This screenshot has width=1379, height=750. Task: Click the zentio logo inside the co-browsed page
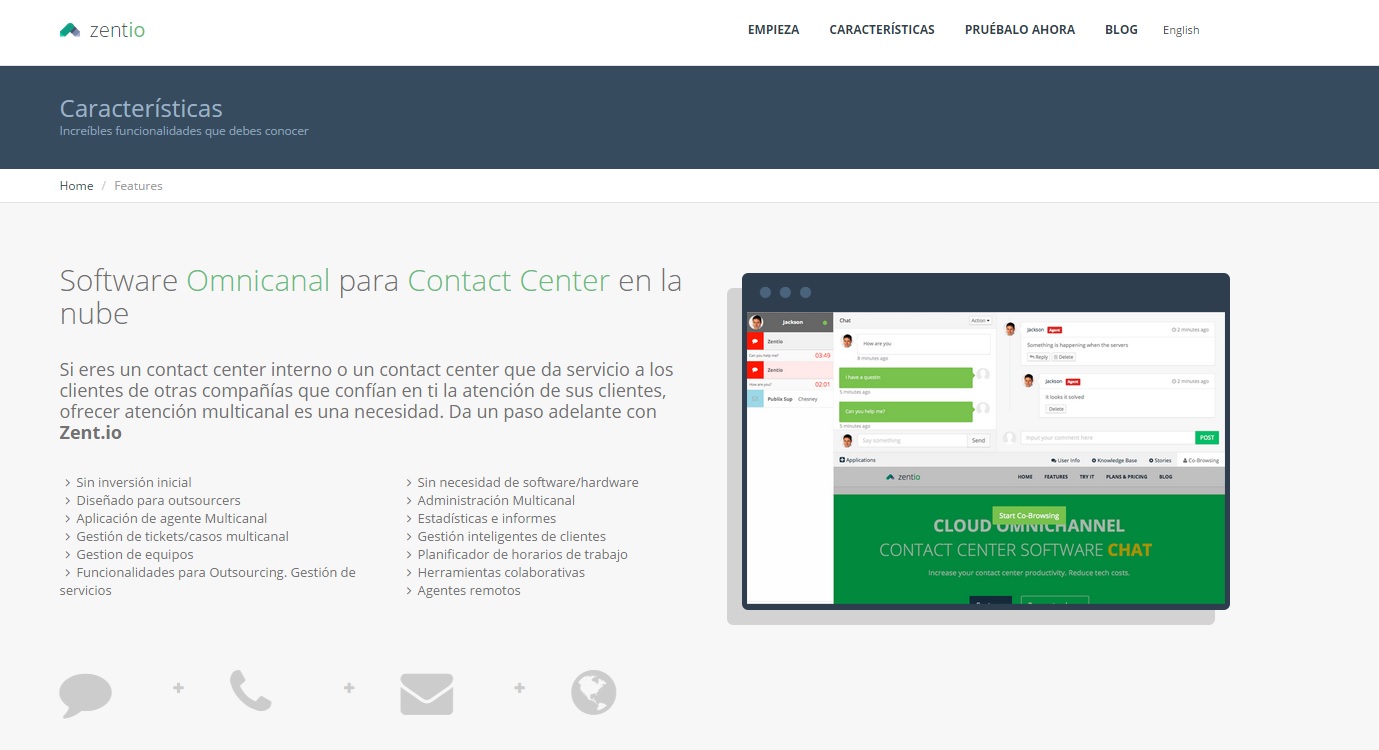click(903, 477)
